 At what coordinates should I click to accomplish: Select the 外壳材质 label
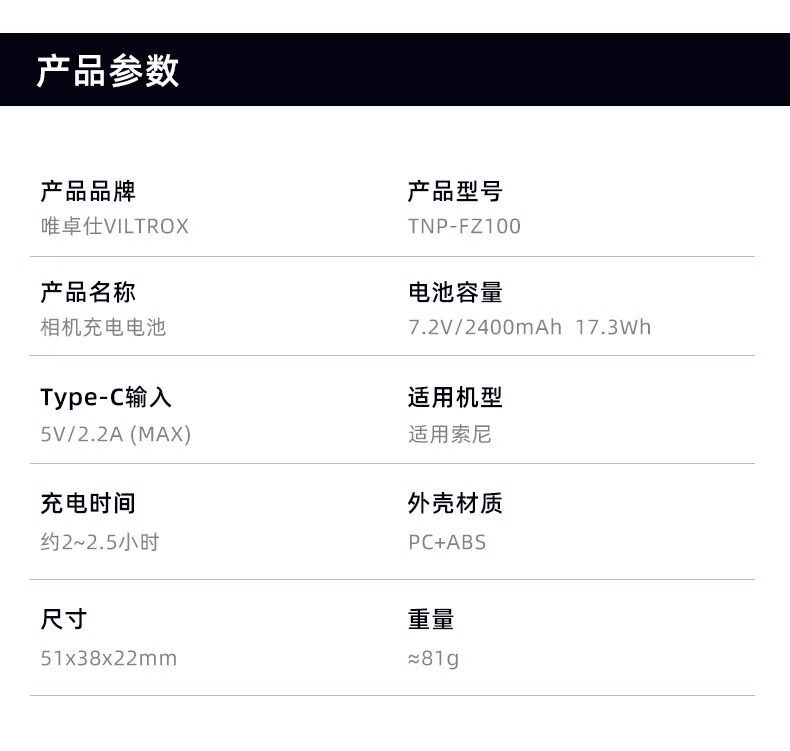455,503
